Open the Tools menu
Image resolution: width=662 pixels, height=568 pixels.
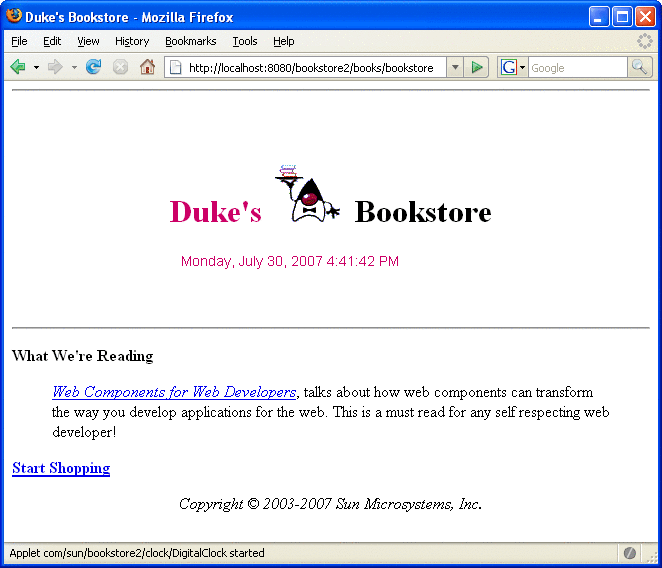[245, 41]
